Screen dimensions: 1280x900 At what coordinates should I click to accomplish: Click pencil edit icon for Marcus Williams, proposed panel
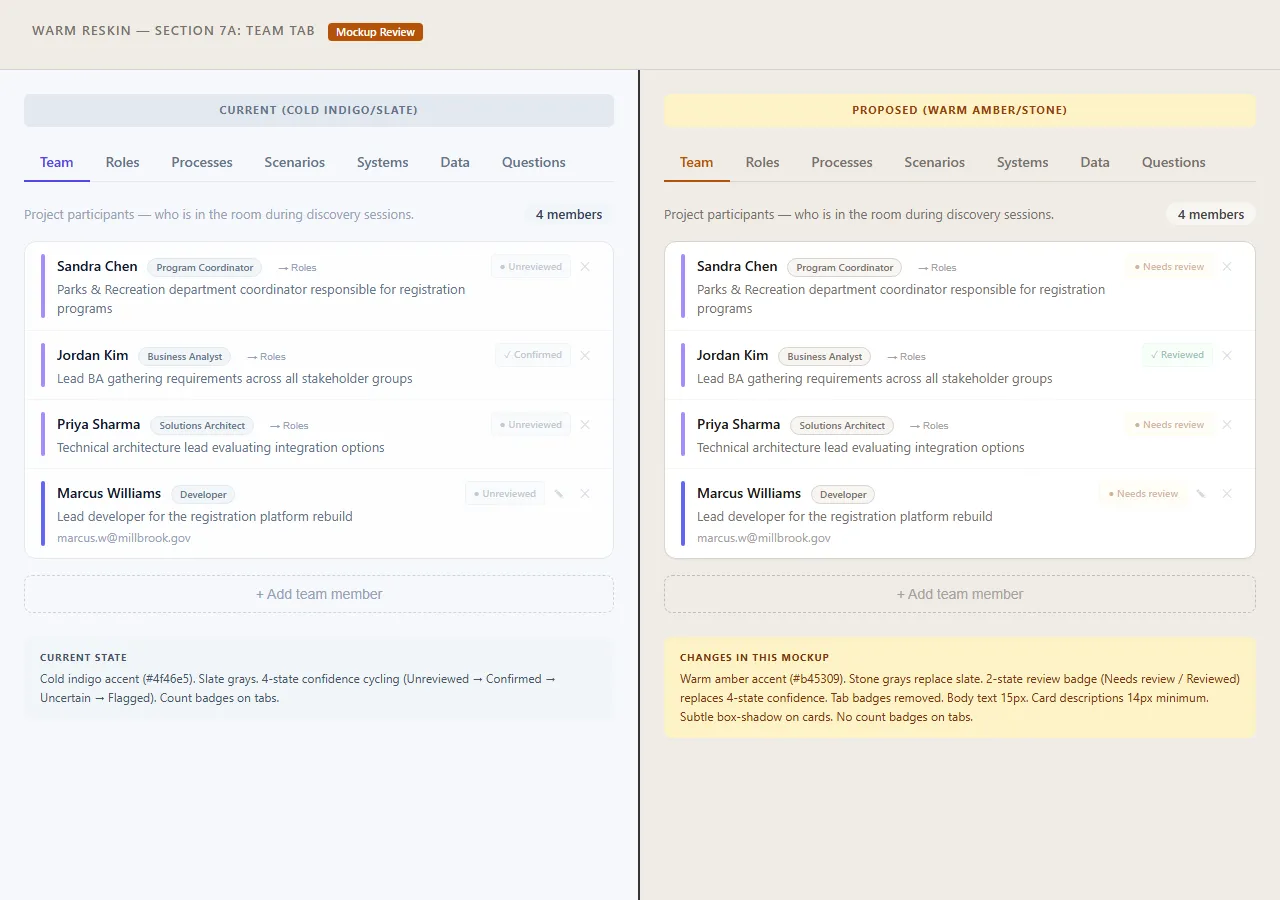[1201, 494]
